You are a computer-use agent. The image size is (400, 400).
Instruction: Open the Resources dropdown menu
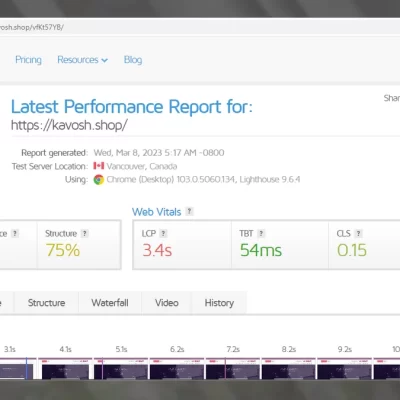click(x=82, y=60)
